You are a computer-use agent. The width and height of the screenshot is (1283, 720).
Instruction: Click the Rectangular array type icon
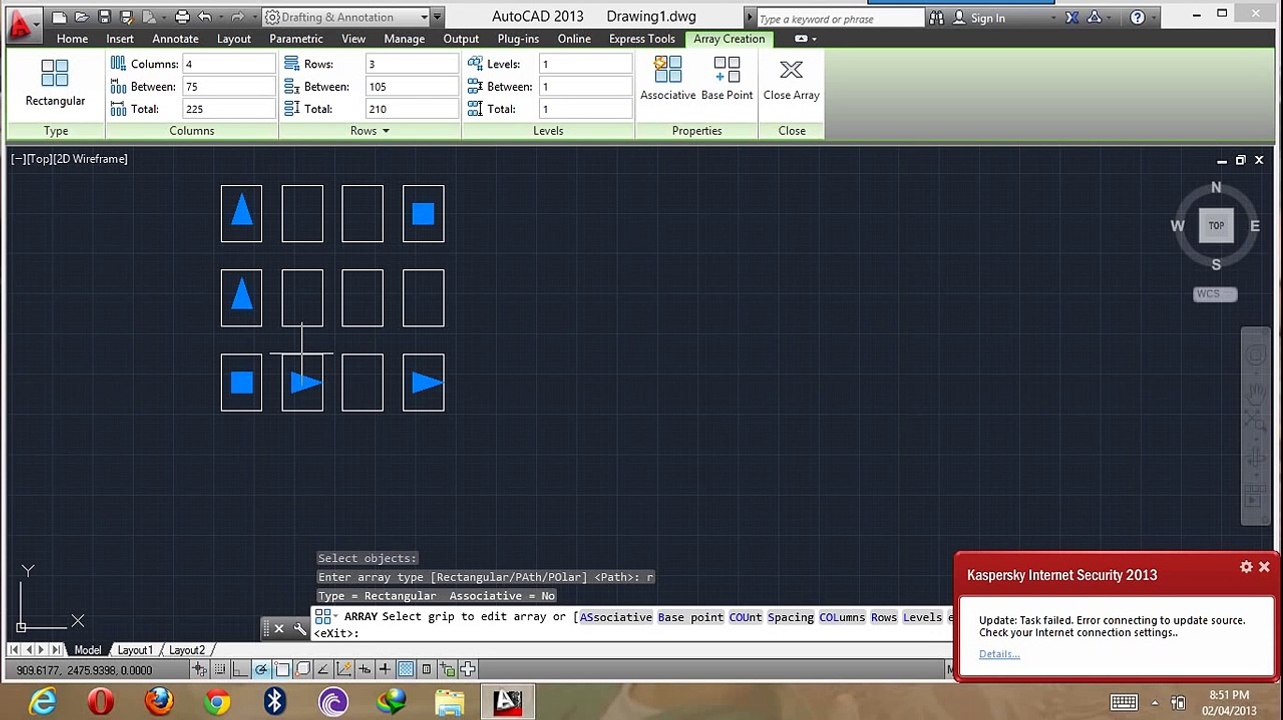[55, 73]
